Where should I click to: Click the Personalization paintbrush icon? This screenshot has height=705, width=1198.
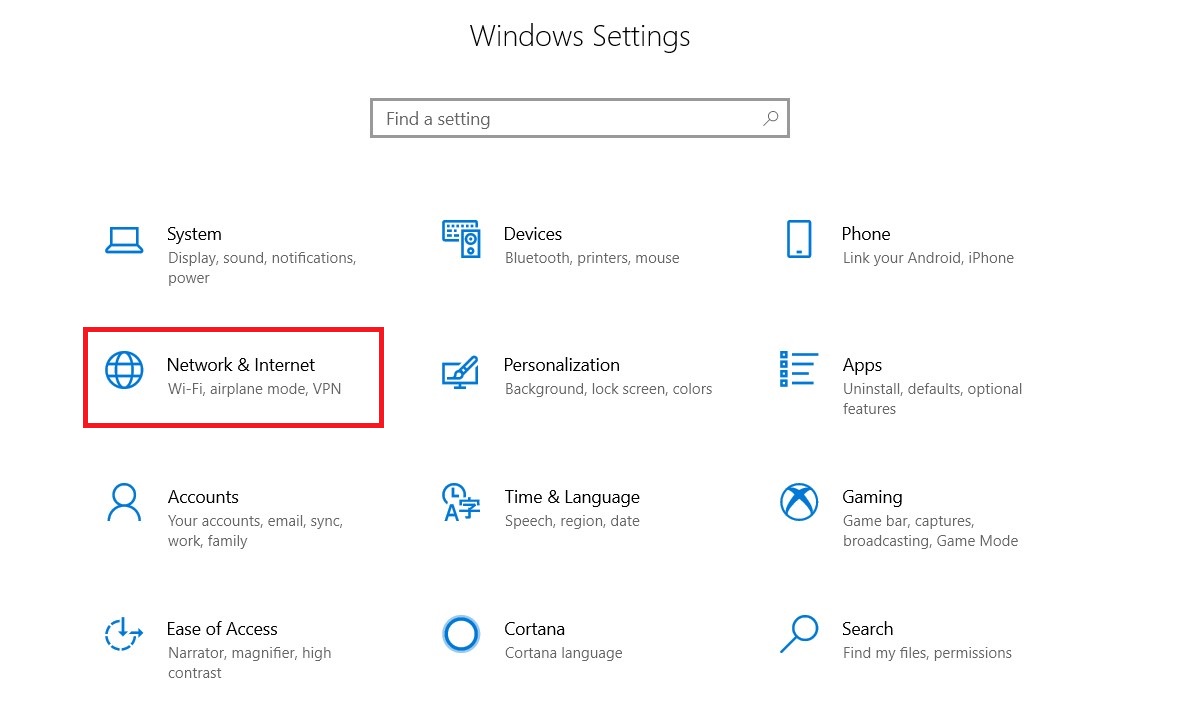[461, 372]
